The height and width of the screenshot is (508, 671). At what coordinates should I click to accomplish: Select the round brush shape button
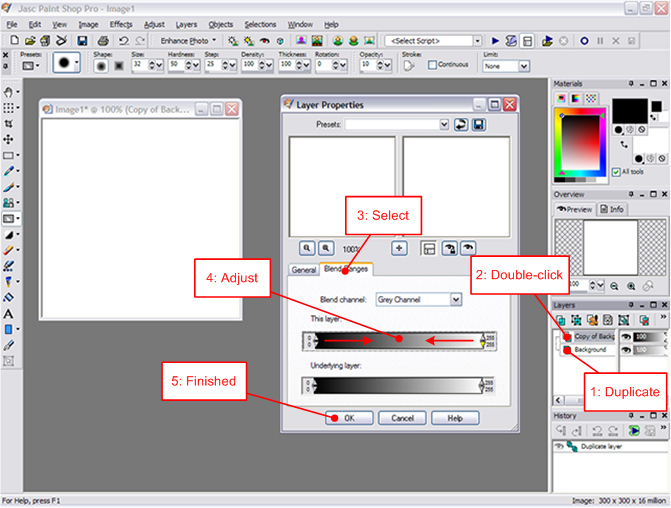click(101, 66)
